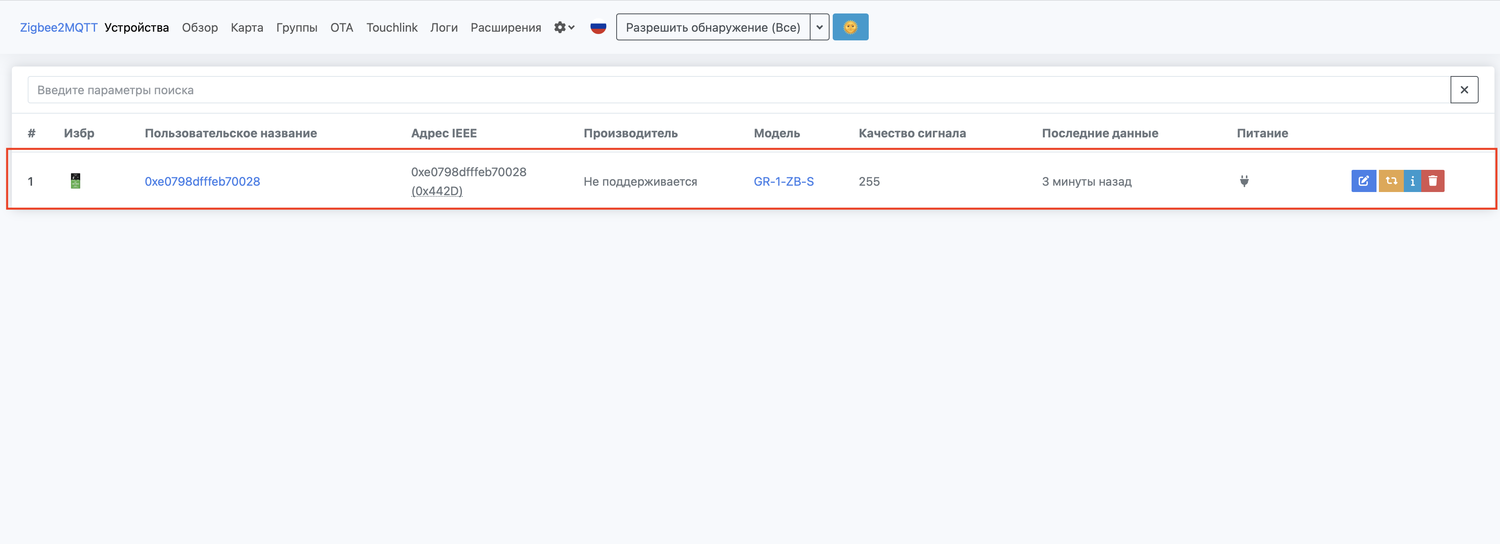This screenshot has width=1500, height=544.
Task: Delete device with the red trash icon
Action: 1433,181
